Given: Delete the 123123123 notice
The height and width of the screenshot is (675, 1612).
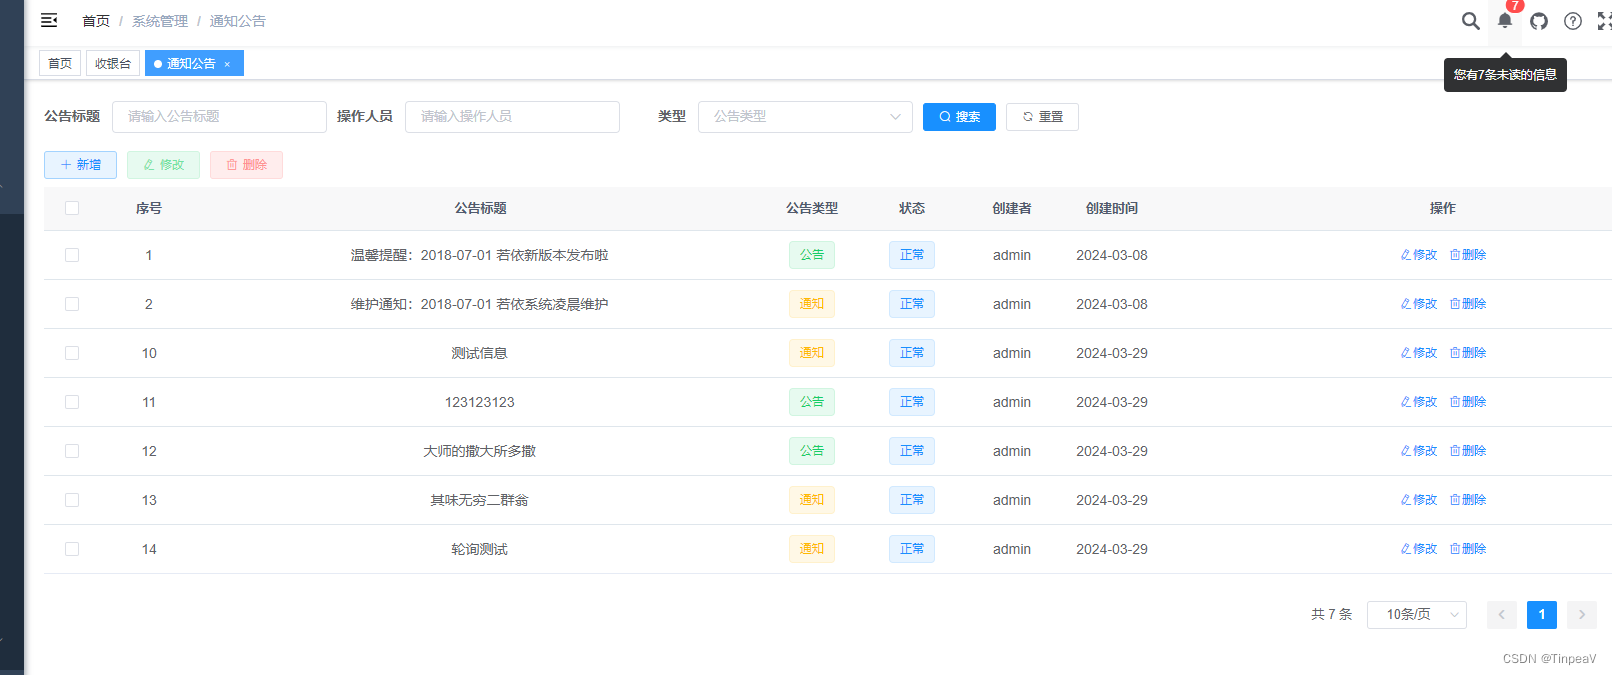Looking at the screenshot, I should click(1468, 402).
